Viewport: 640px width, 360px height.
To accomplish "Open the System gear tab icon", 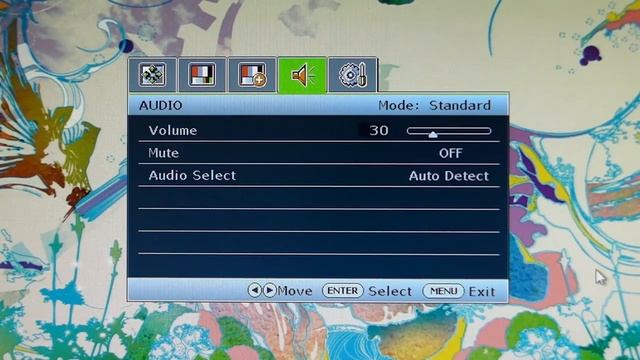I will coord(353,75).
